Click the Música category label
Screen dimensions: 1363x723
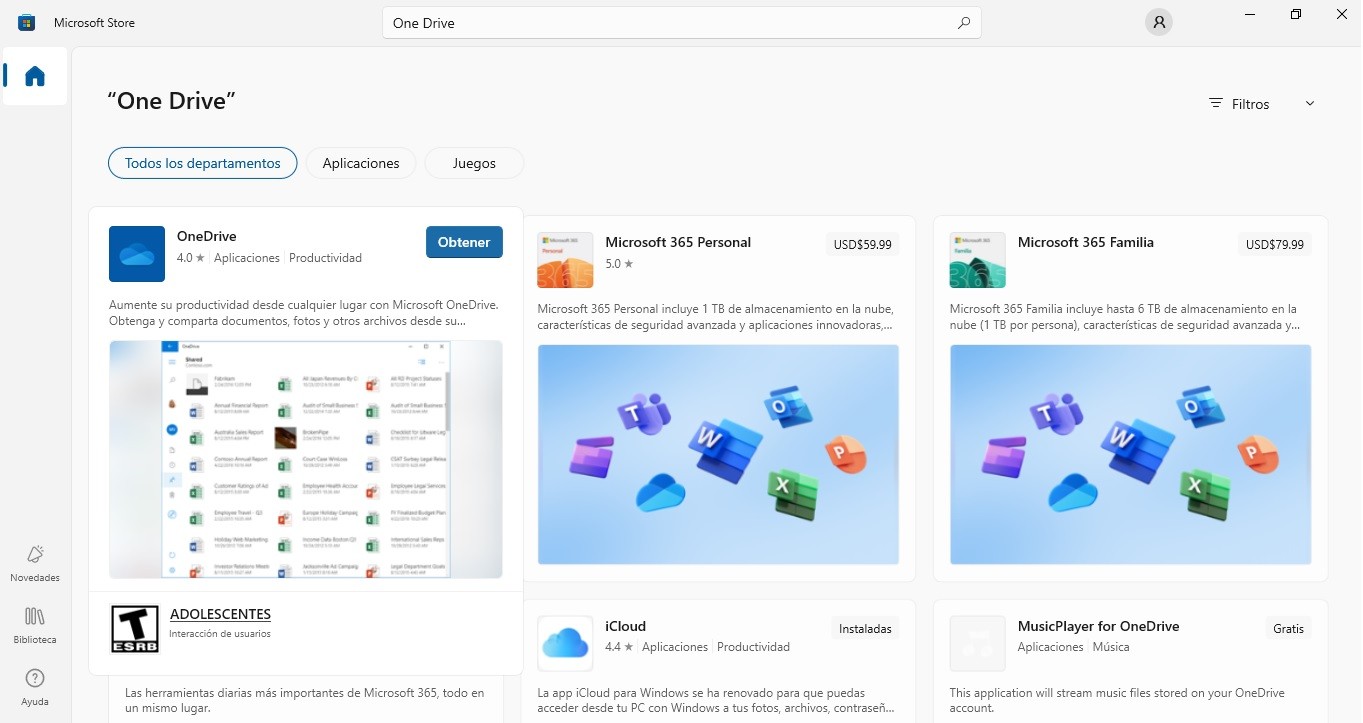click(1111, 647)
